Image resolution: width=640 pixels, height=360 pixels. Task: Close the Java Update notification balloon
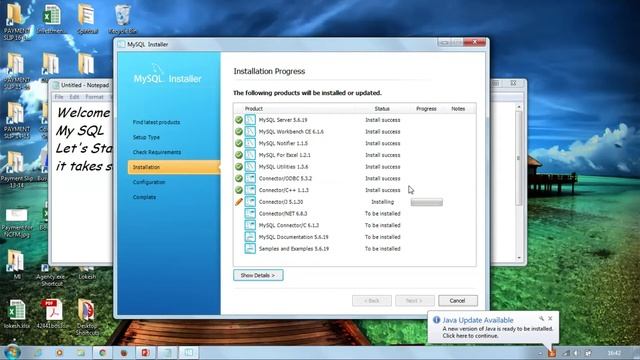pos(550,318)
